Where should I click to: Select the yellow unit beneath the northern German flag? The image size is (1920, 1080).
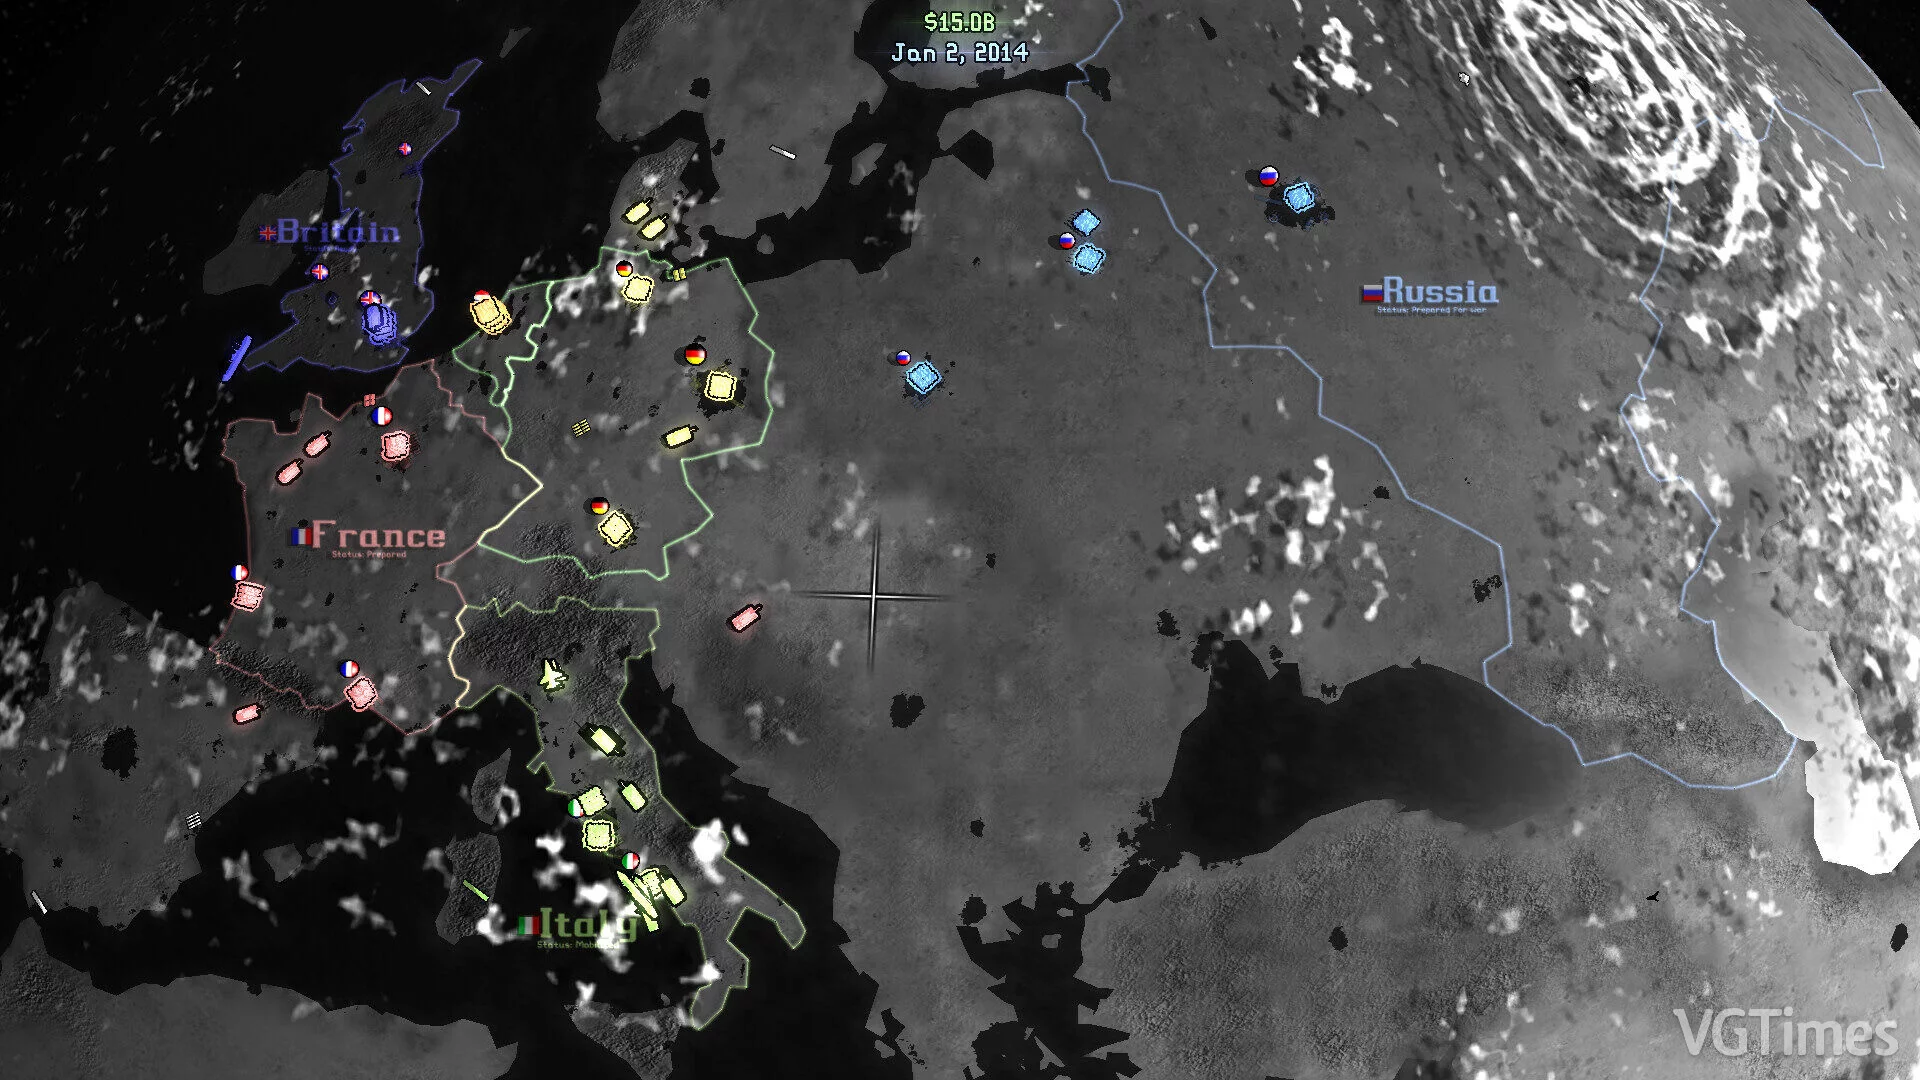(x=638, y=290)
